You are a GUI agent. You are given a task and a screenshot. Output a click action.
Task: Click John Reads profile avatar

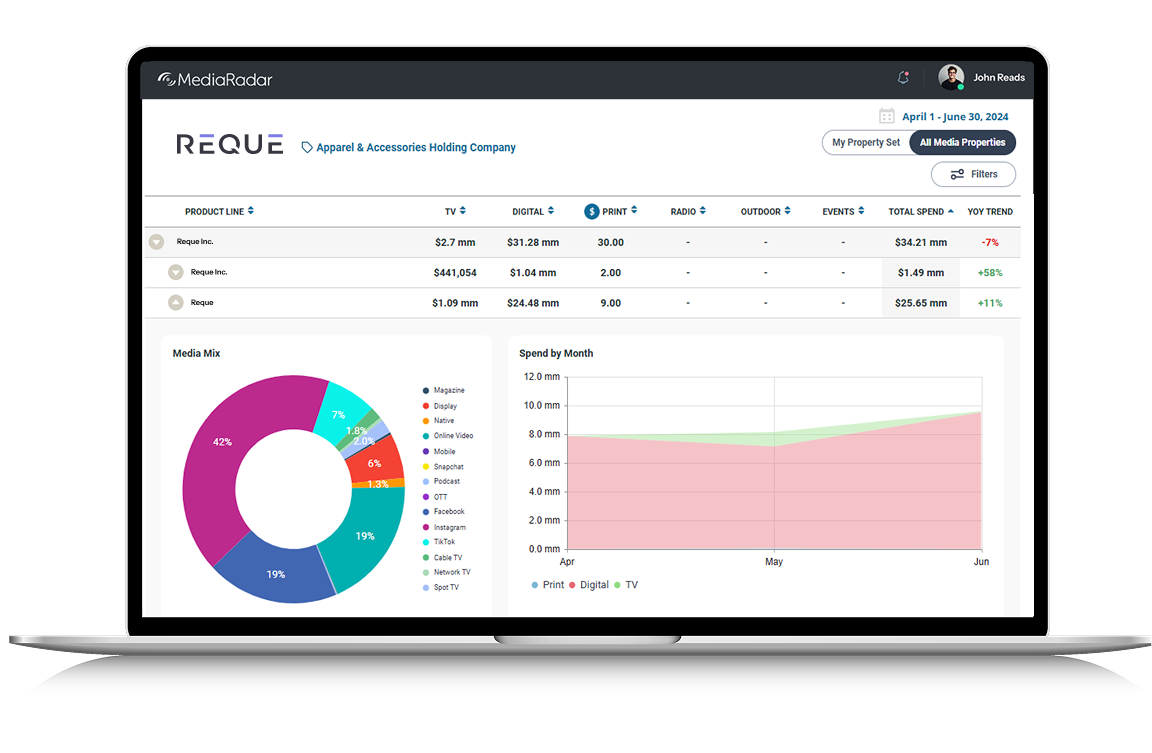pyautogui.click(x=951, y=77)
